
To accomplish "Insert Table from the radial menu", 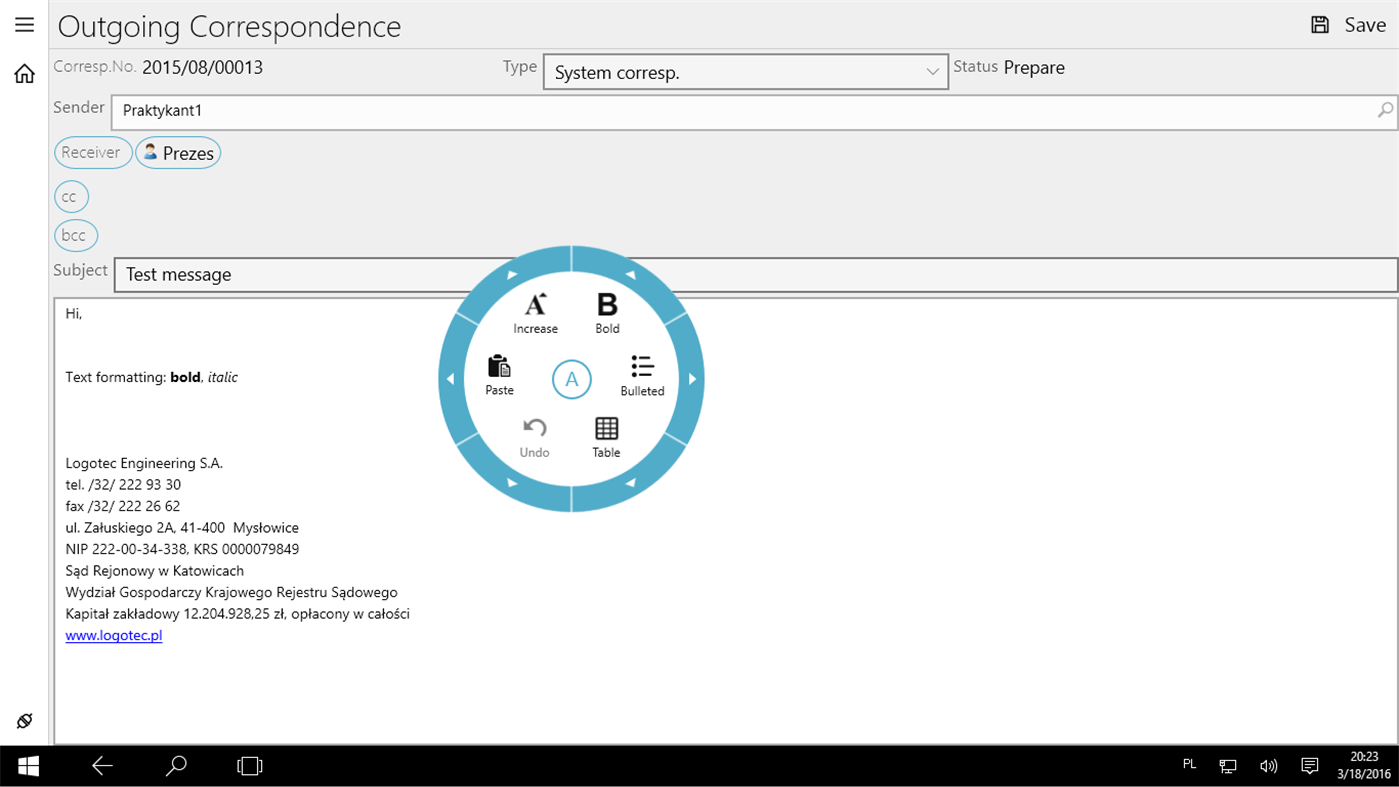I will (x=606, y=438).
